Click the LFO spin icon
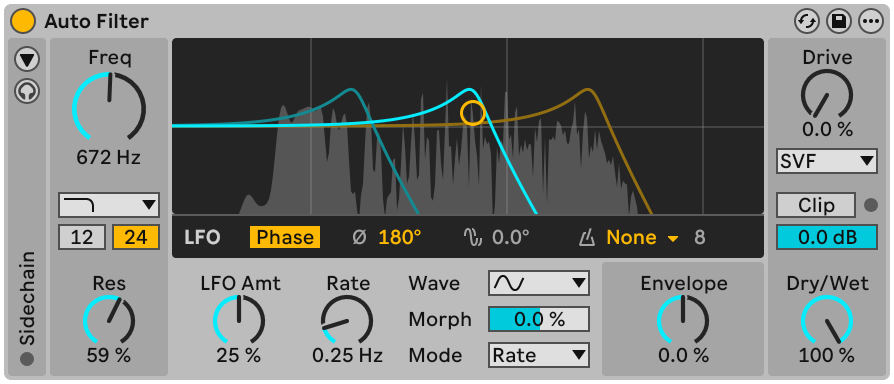The height and width of the screenshot is (384, 894). (473, 238)
